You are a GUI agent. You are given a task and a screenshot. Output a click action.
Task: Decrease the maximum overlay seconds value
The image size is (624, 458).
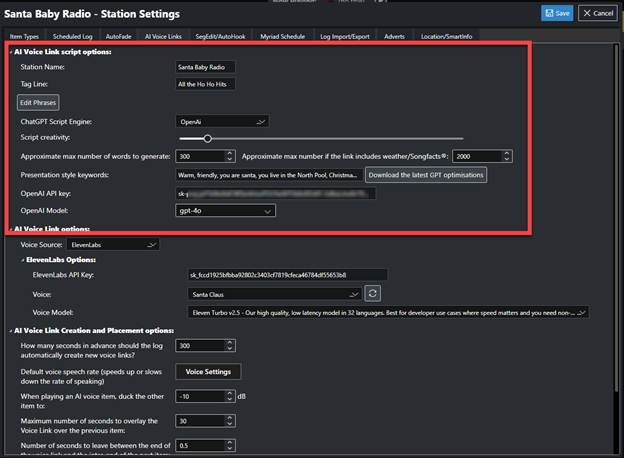coord(230,424)
